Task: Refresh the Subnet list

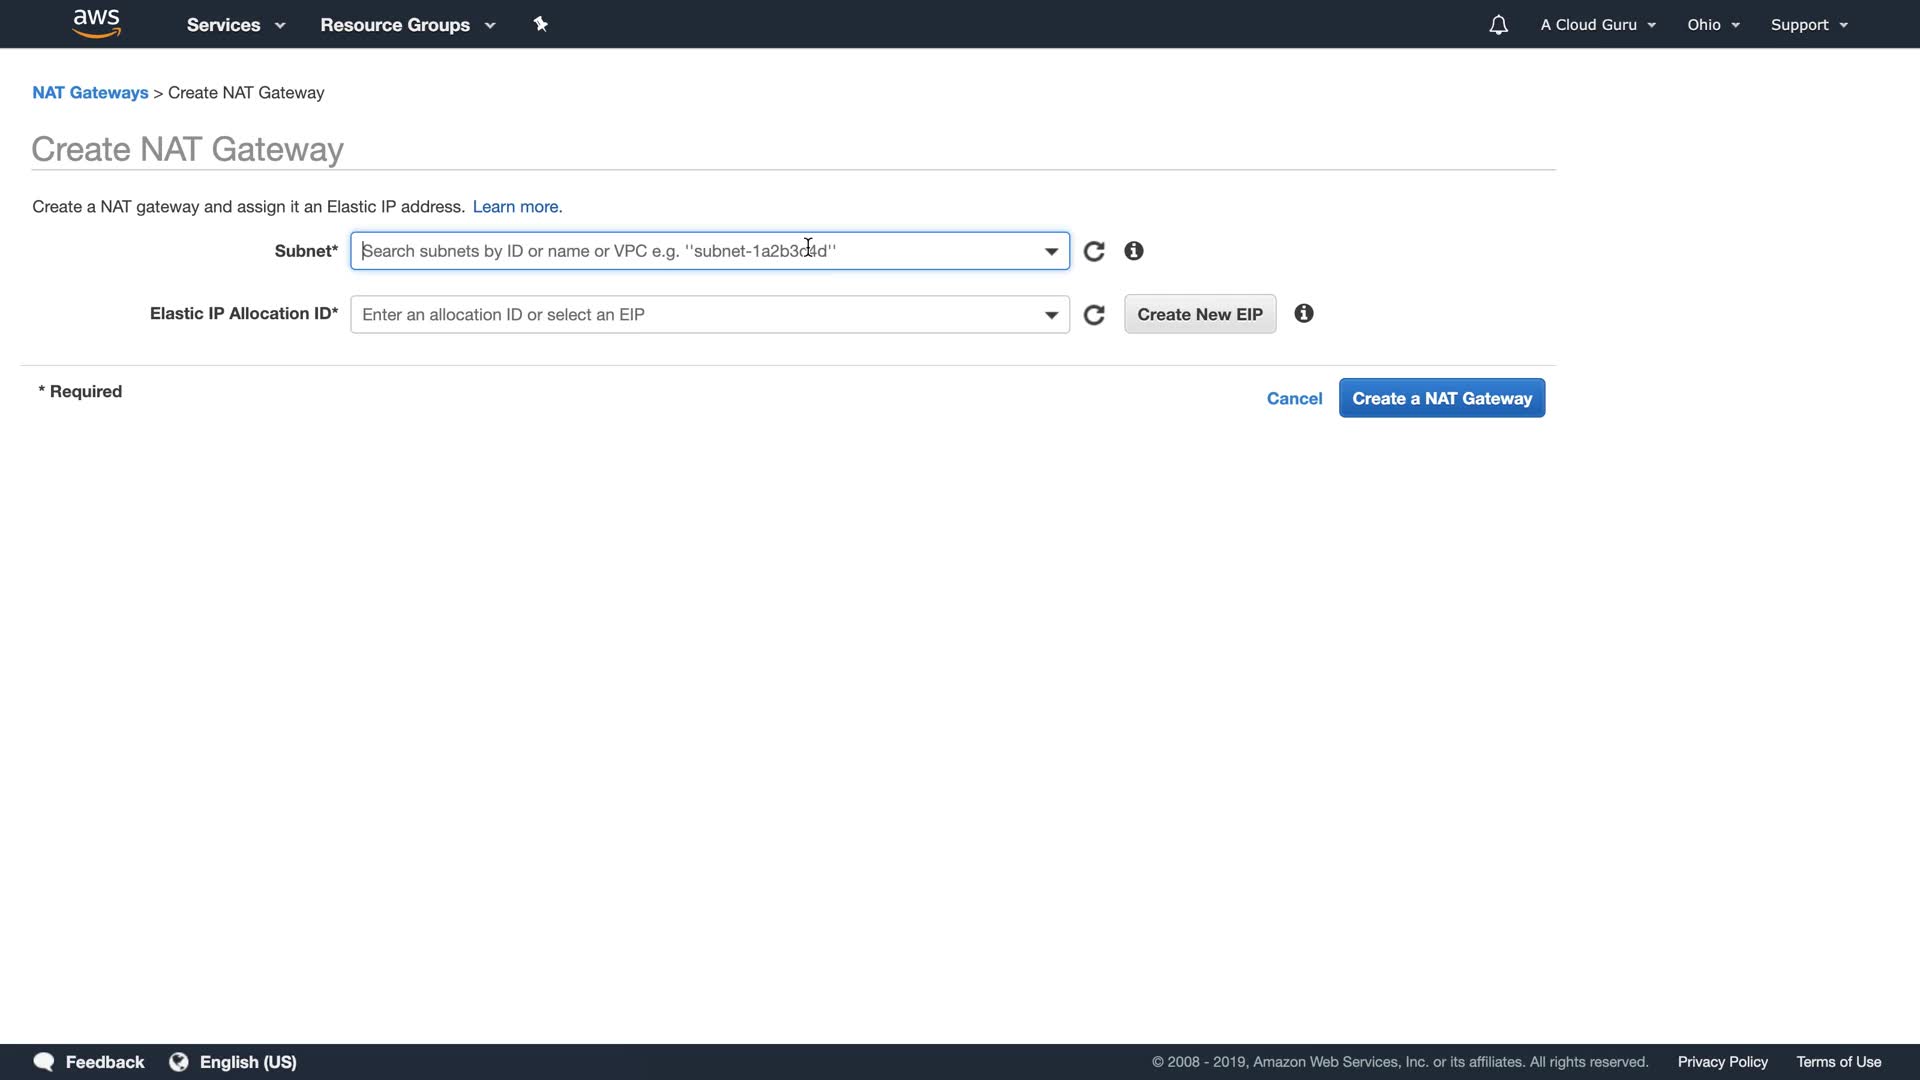Action: pyautogui.click(x=1094, y=251)
